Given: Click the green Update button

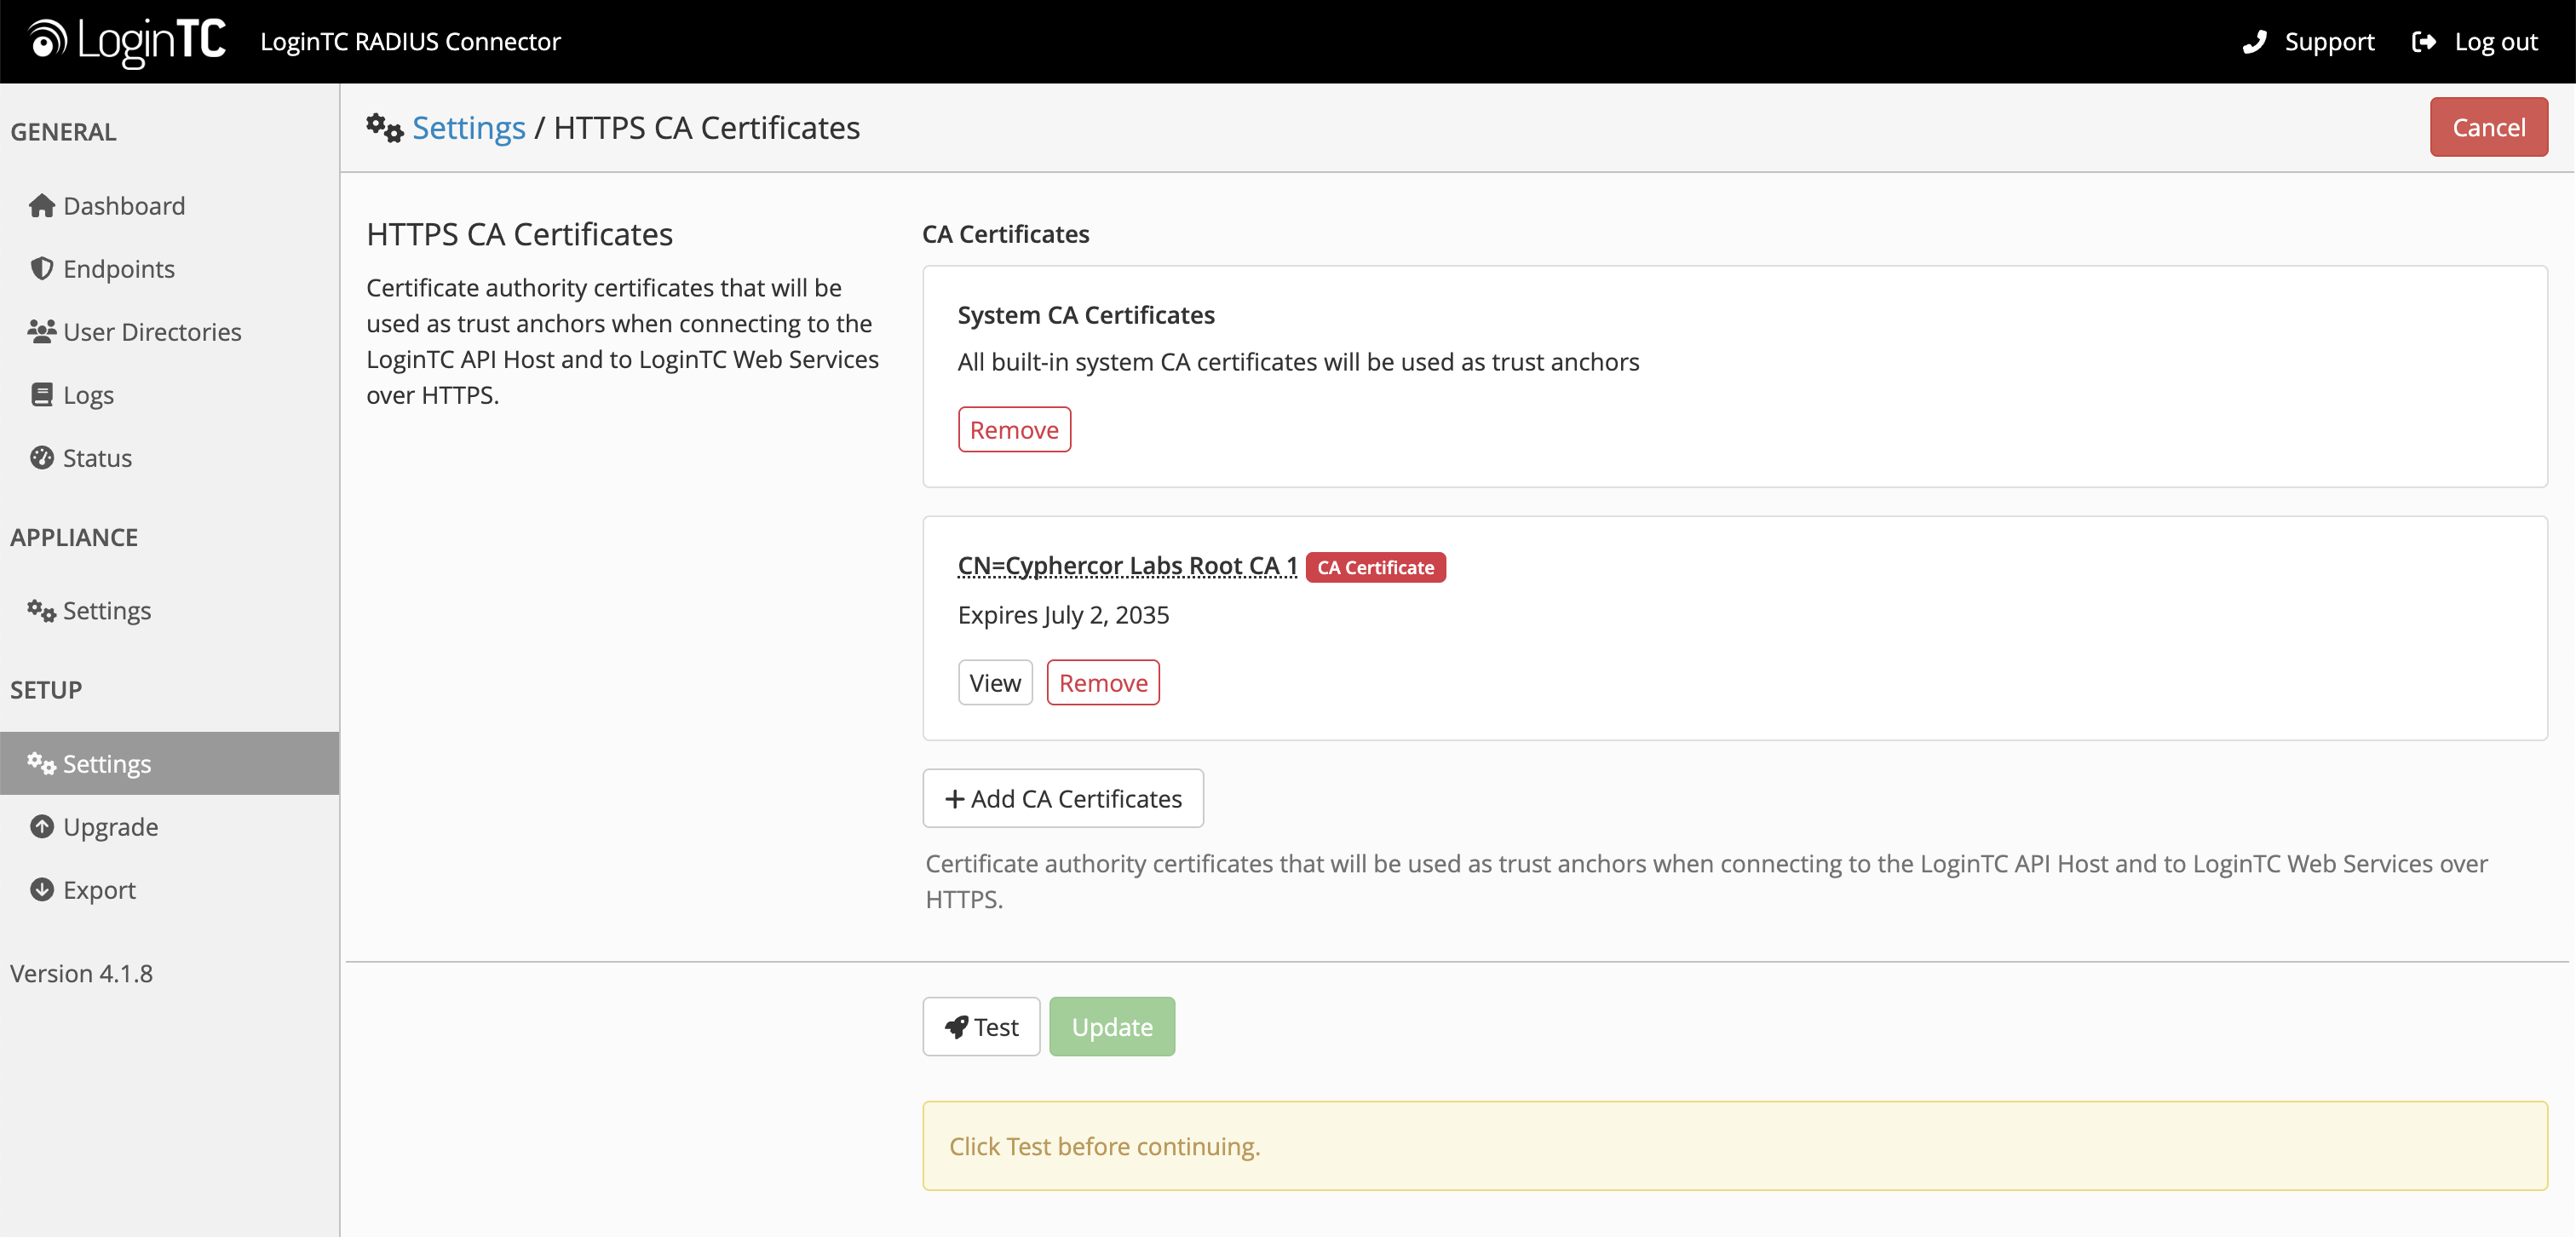Looking at the screenshot, I should pos(1112,1027).
